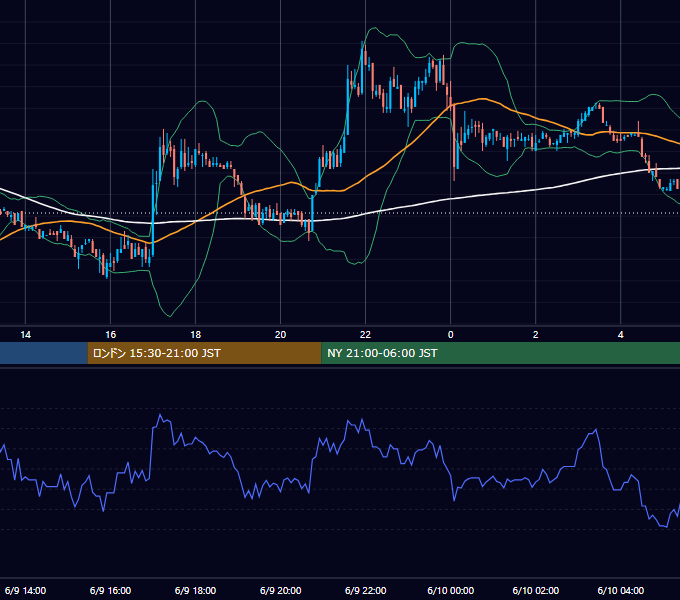Select the blue session bar before ロンドン
Screen dimensions: 680x600
tap(43, 353)
